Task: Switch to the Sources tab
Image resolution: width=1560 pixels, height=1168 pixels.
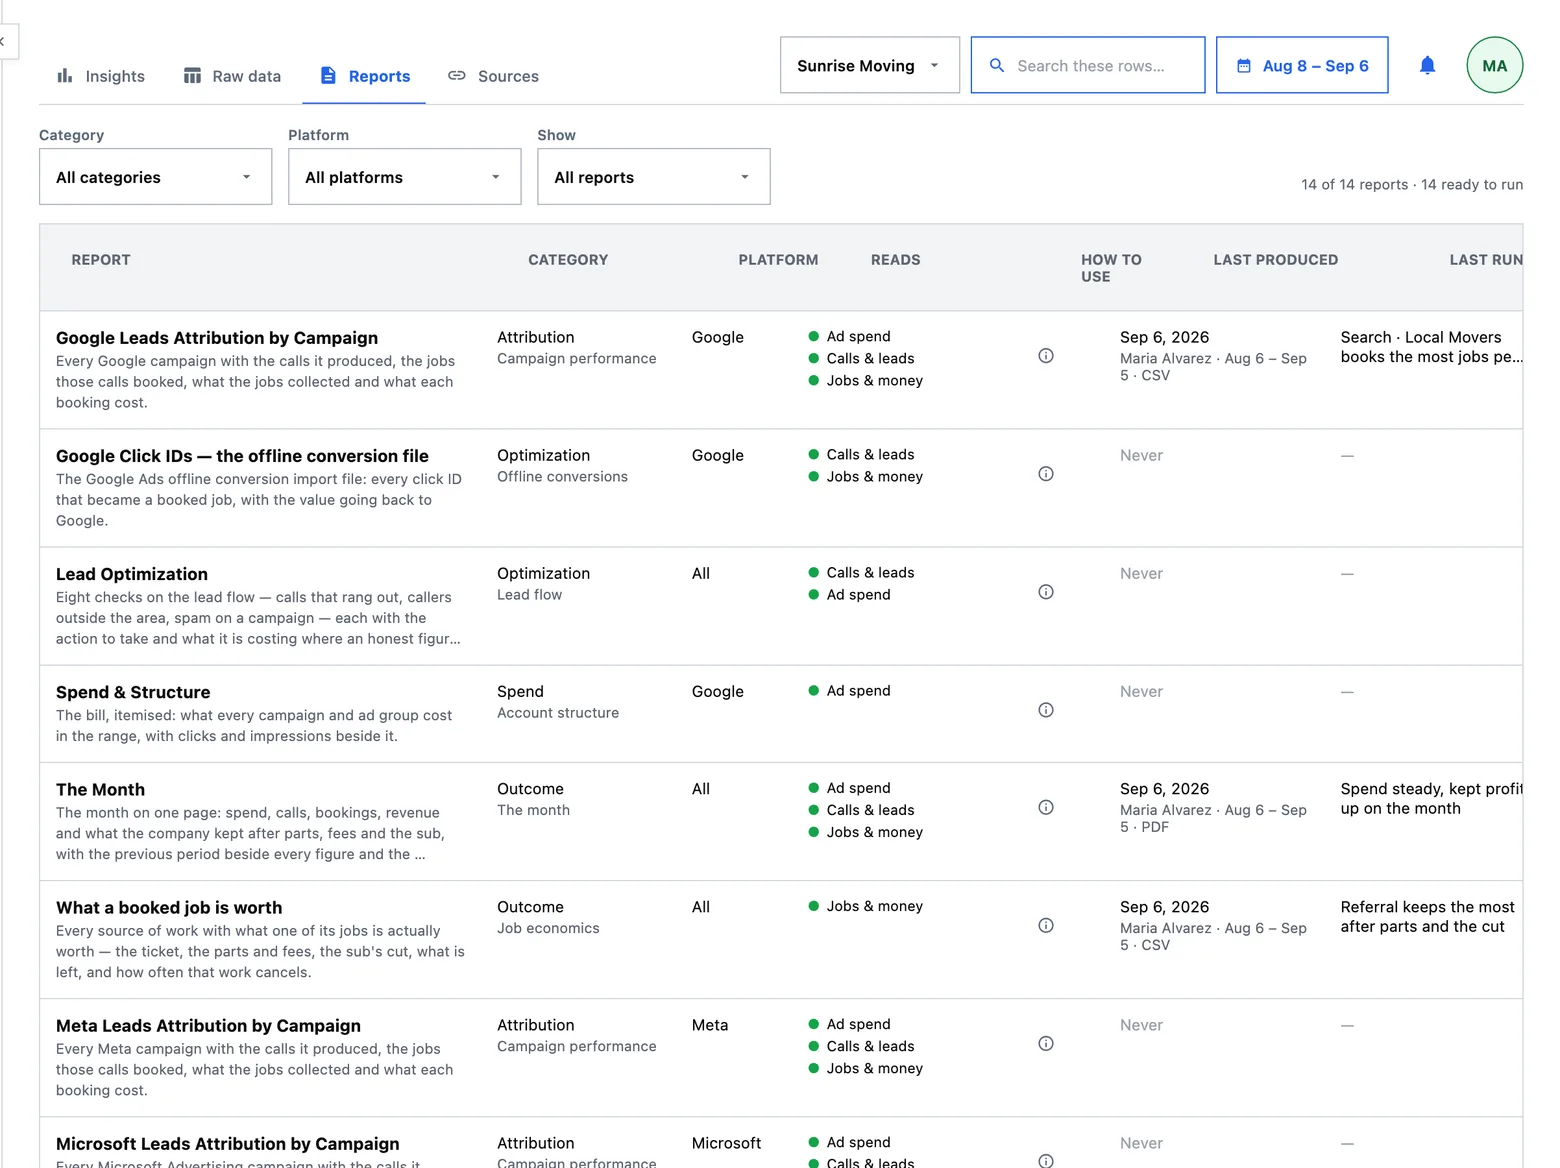Action: tap(493, 76)
